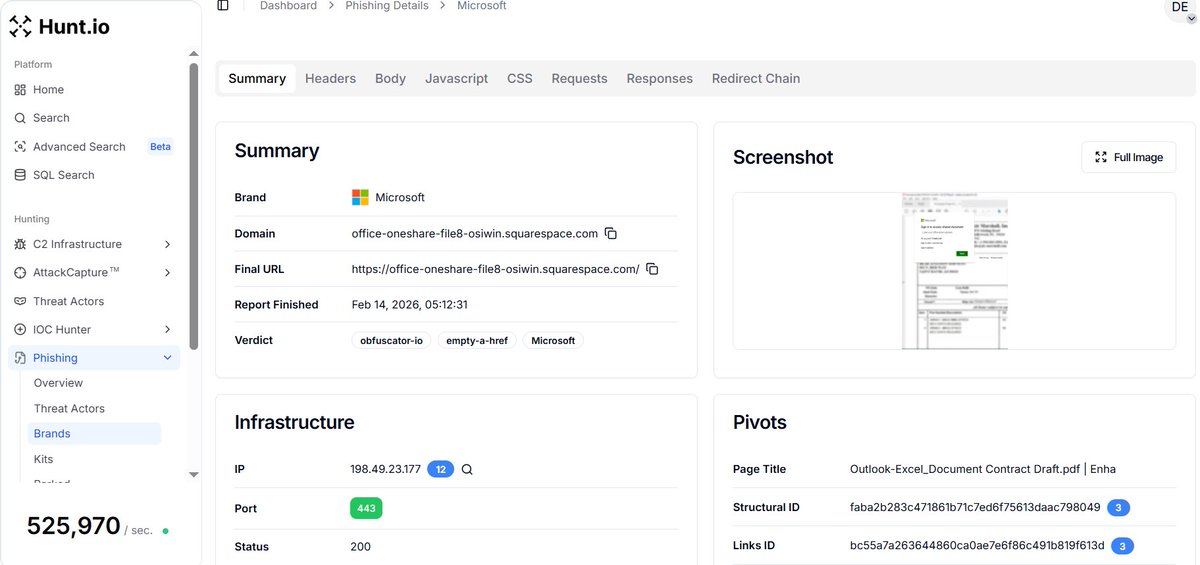The image size is (1200, 565).
Task: Select Brands under Phishing
Action: point(93,434)
